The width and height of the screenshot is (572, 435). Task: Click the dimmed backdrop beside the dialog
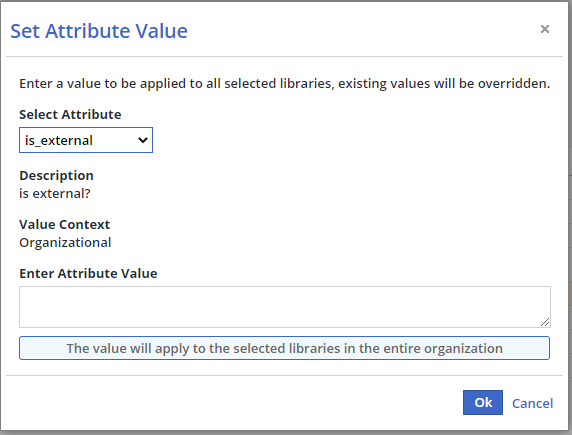pyautogui.click(x=569, y=219)
